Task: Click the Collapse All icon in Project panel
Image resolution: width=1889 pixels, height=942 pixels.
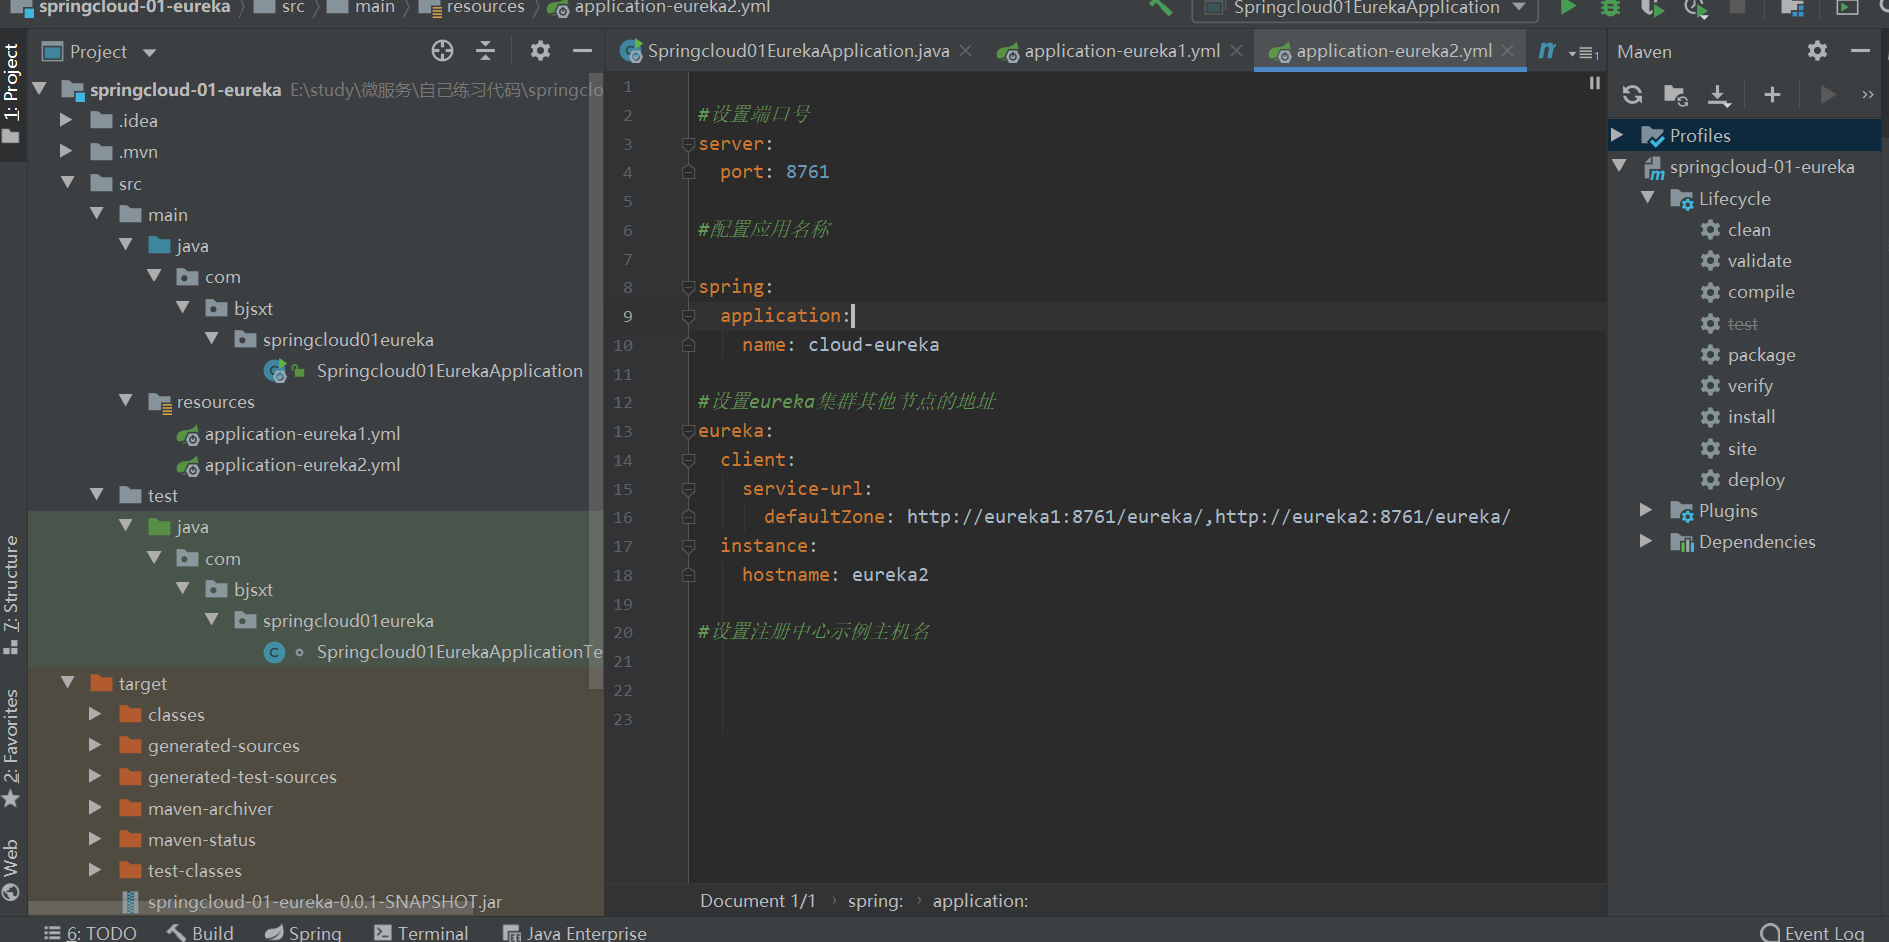Action: [x=486, y=51]
